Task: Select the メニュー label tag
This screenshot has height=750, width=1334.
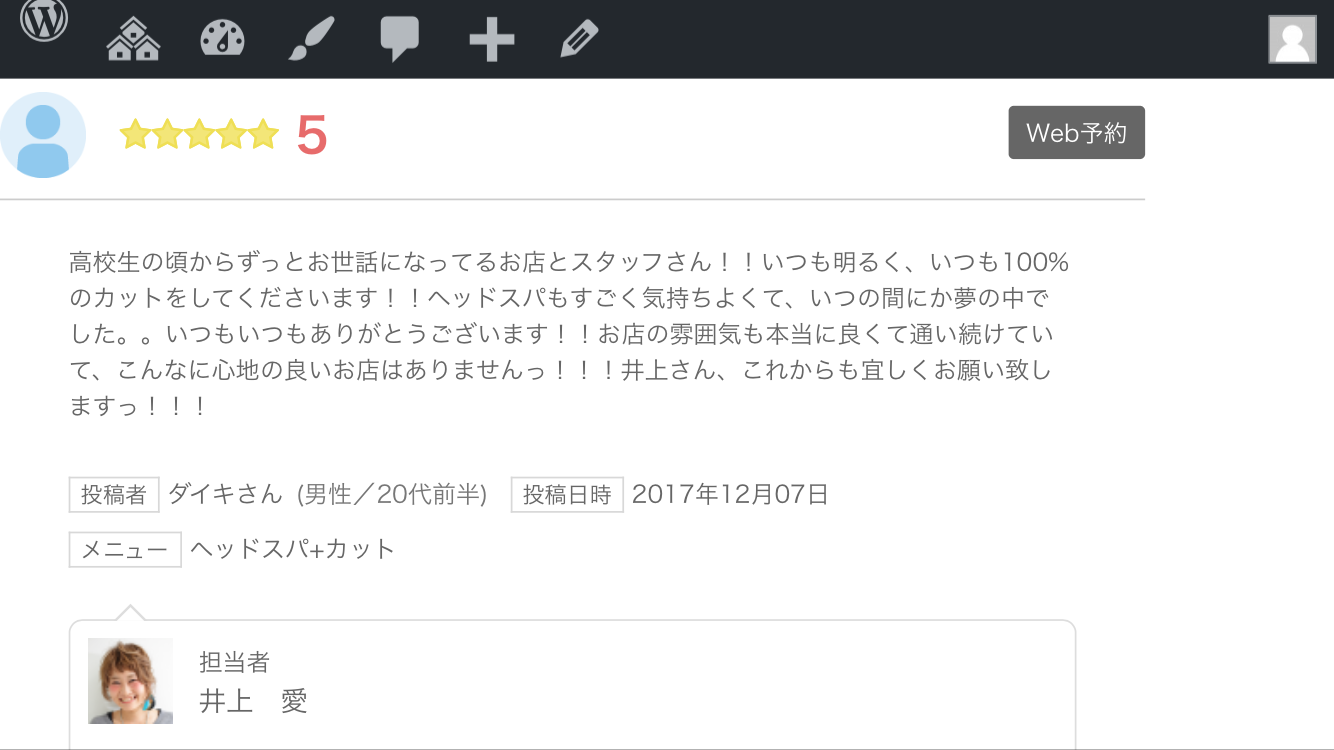Action: (125, 550)
